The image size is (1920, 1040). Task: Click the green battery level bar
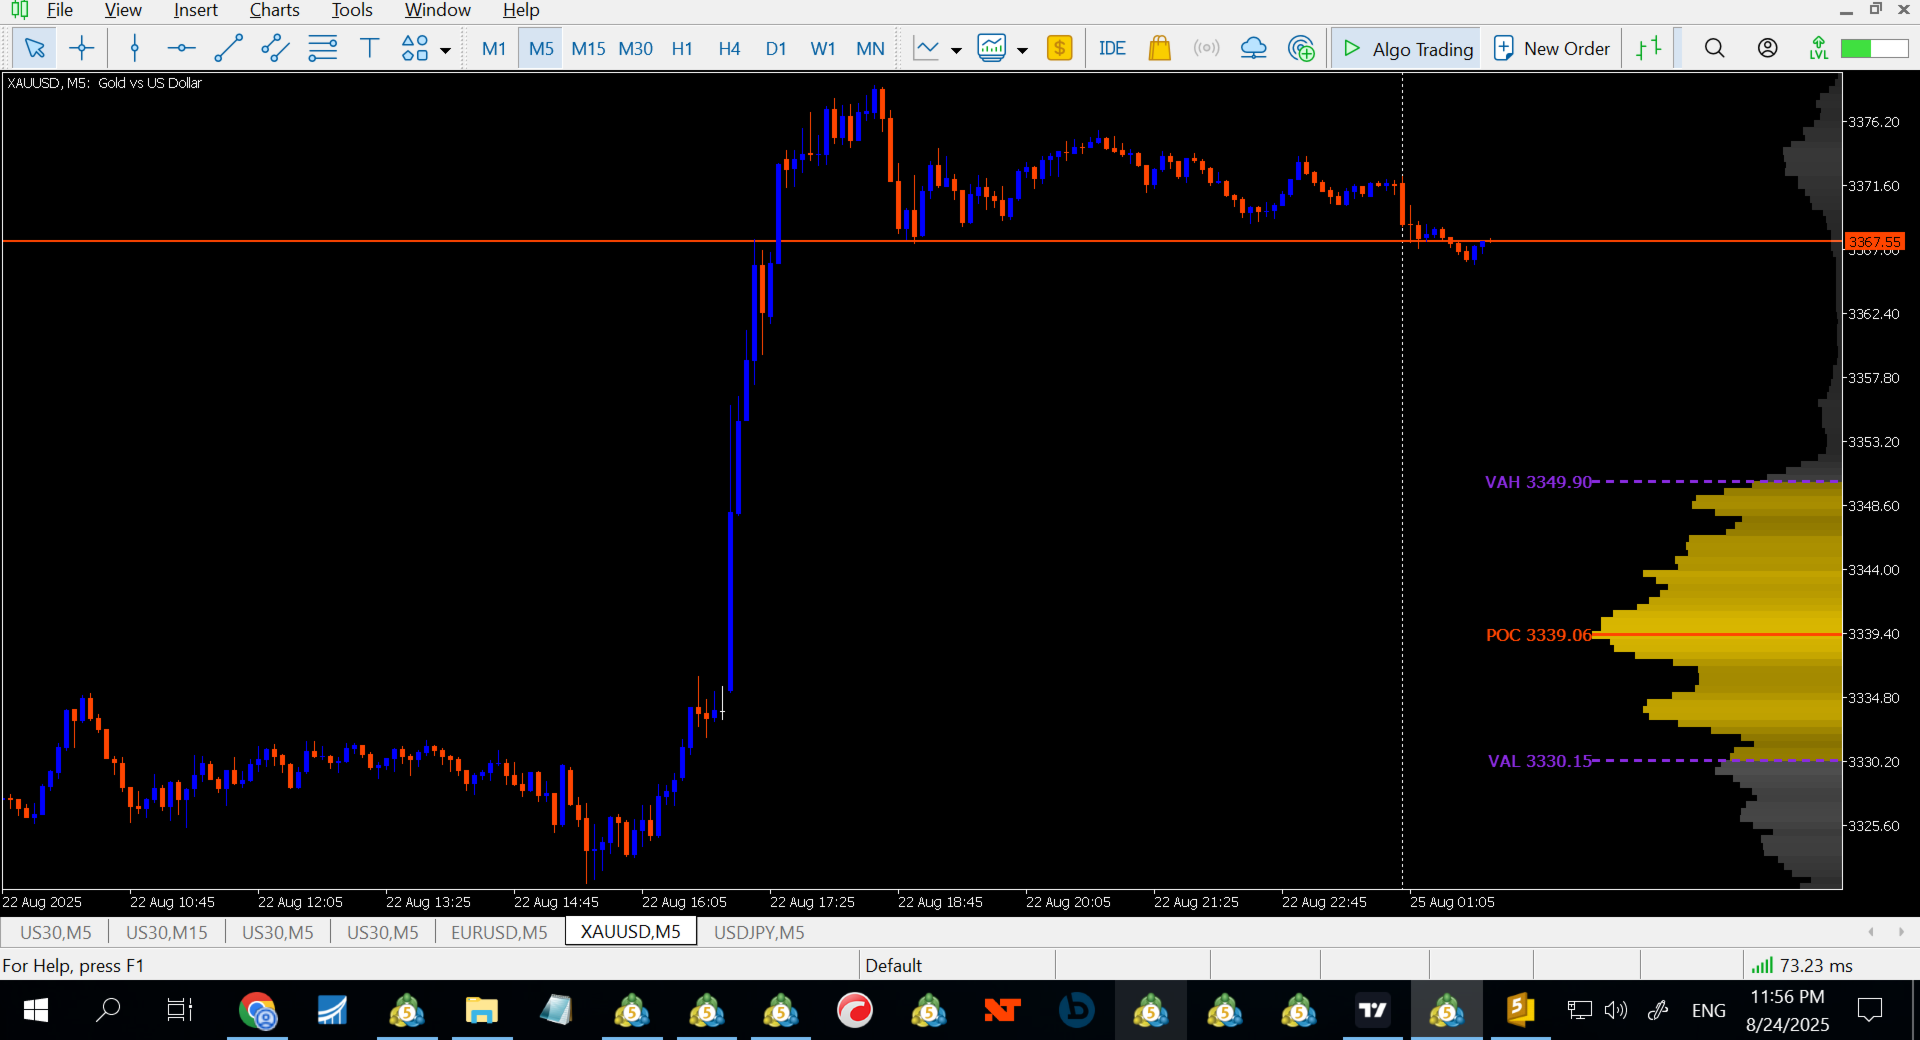tap(1874, 48)
